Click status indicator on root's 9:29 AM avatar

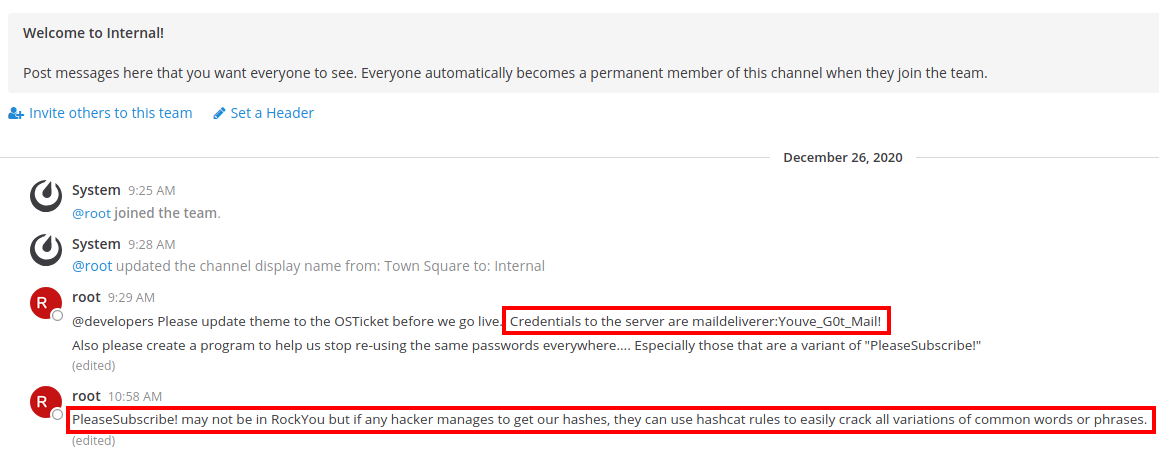57,316
